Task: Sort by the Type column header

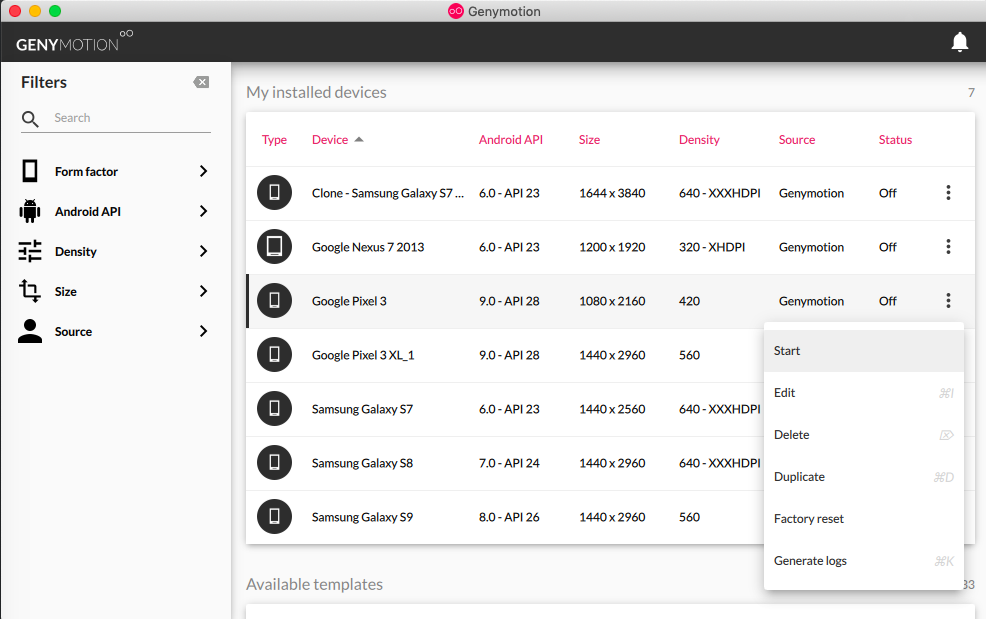Action: pyautogui.click(x=274, y=140)
